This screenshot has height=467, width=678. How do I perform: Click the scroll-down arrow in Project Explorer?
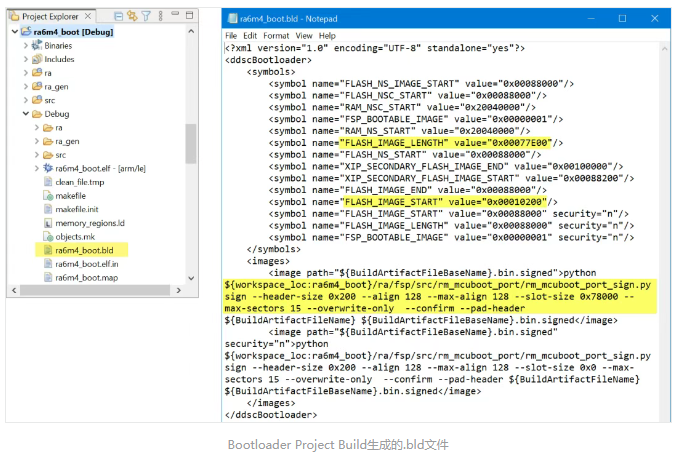(191, 278)
